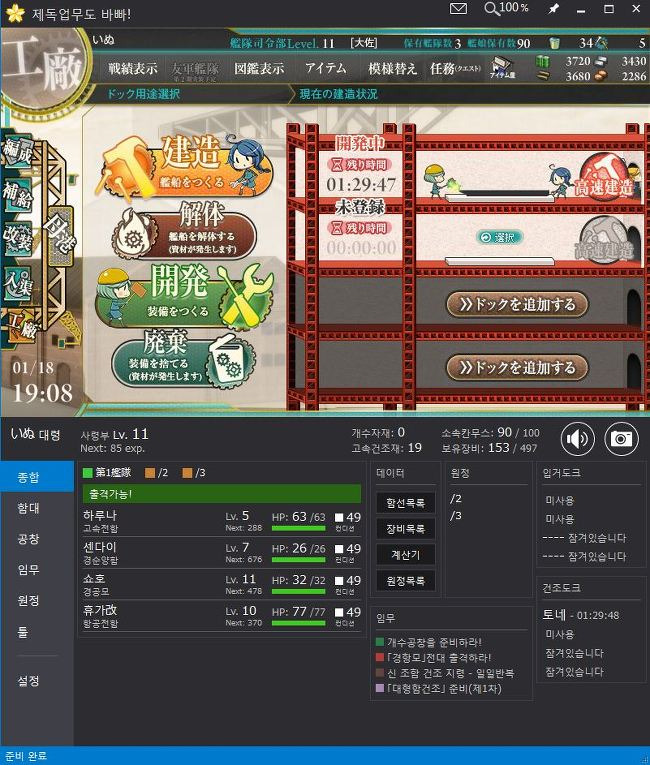
Task: Toggle the checkbox on 쇼호's row
Action: (339, 581)
